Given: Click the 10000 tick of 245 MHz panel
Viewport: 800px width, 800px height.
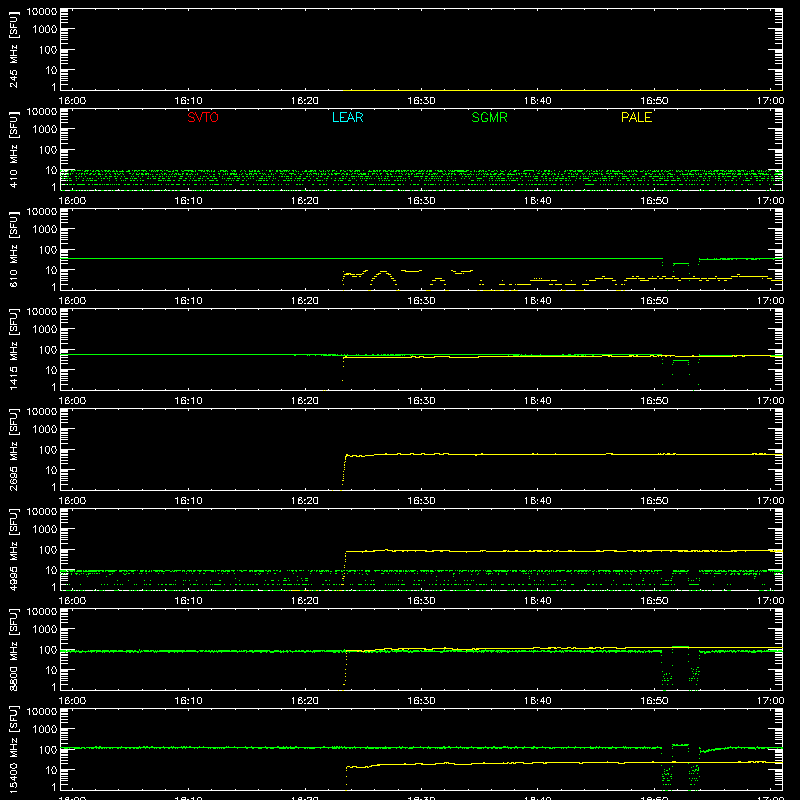Looking at the screenshot, I should point(42,12).
